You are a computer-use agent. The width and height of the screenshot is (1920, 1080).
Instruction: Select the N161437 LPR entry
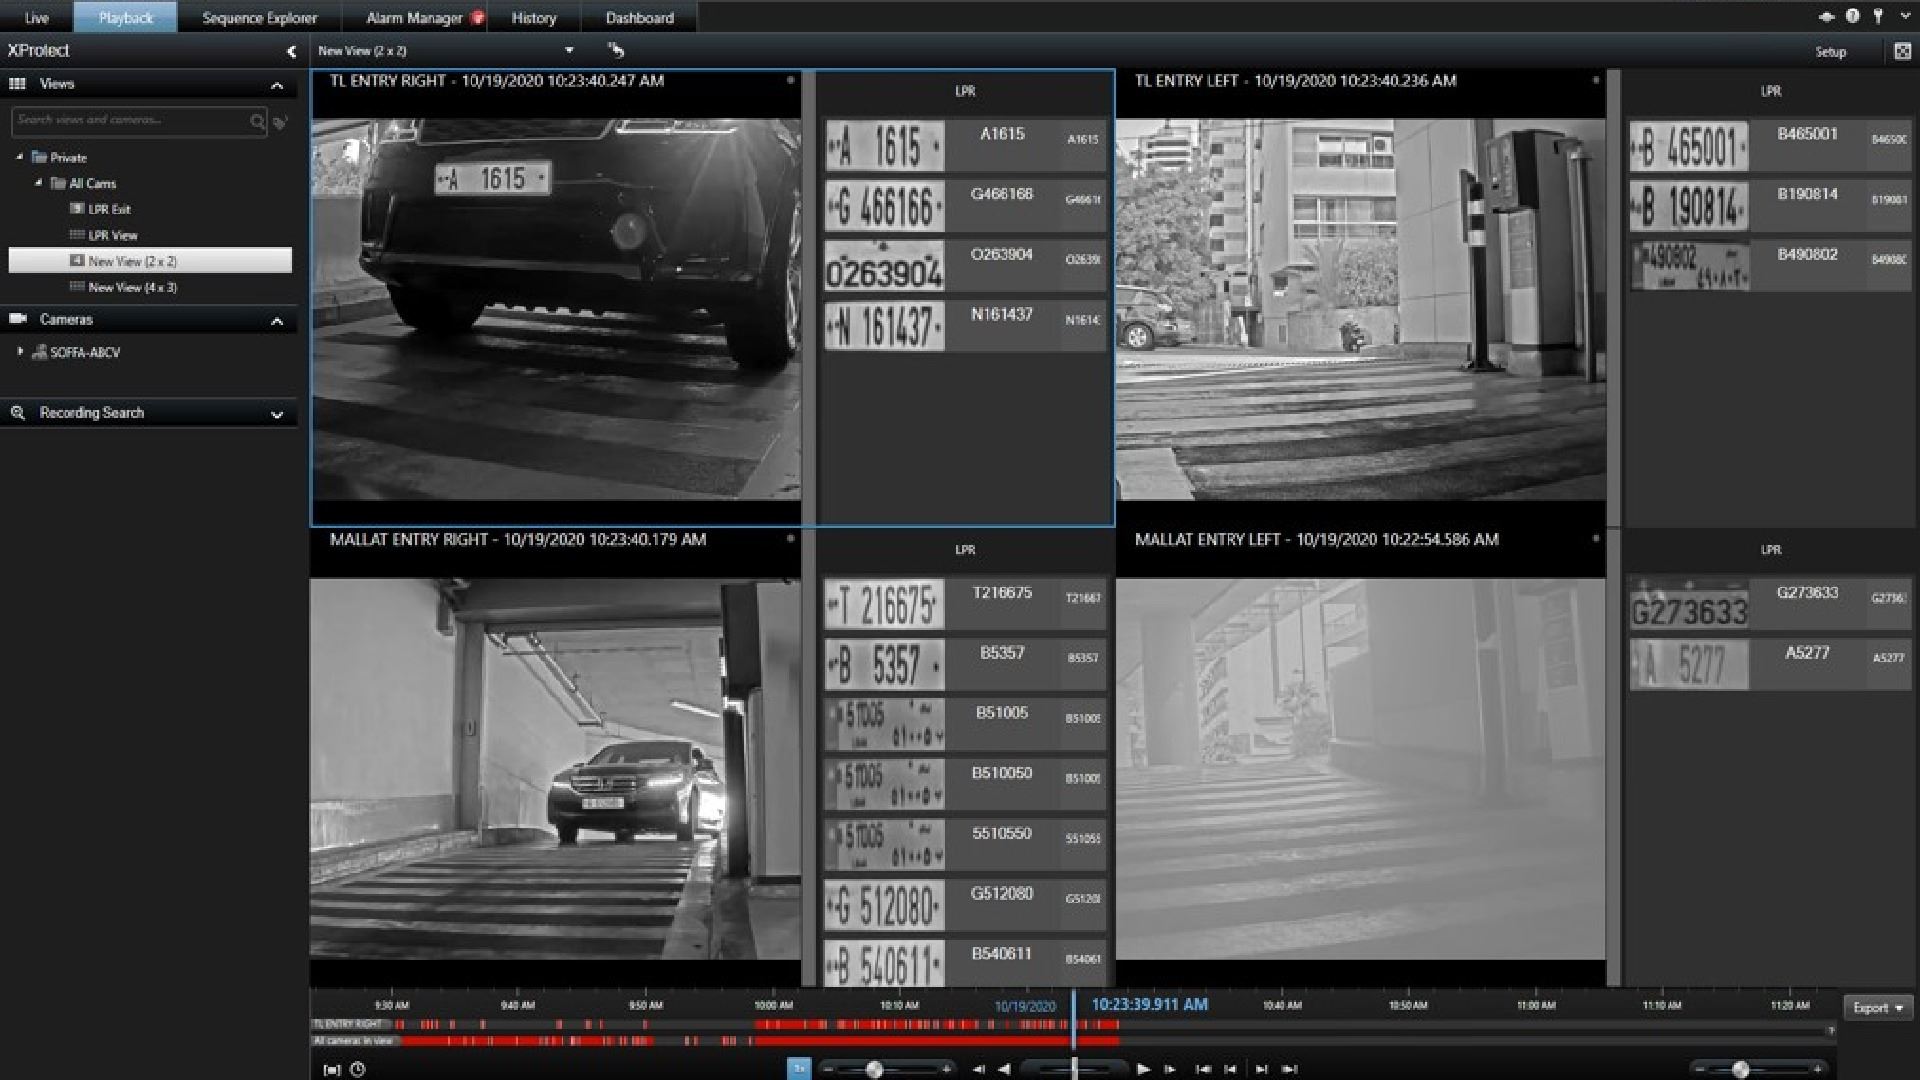tap(965, 326)
